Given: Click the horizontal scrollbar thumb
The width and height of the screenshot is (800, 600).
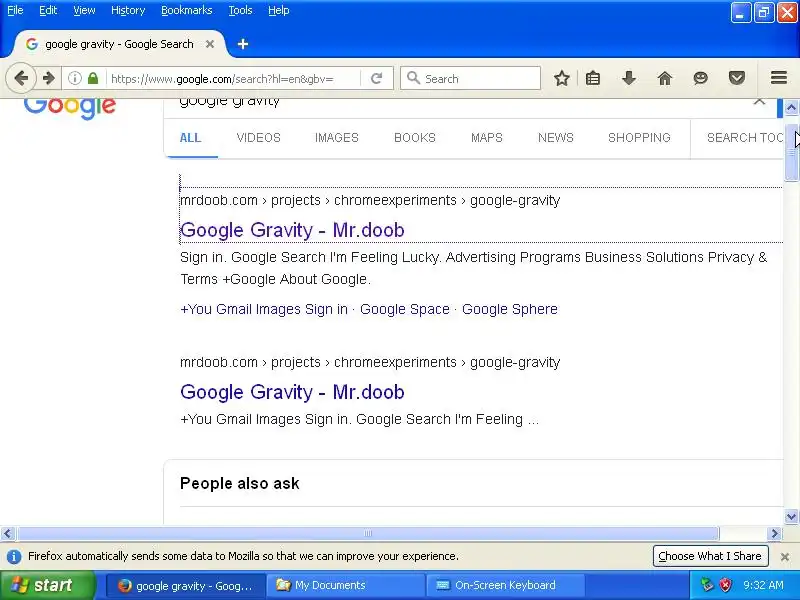Looking at the screenshot, I should pyautogui.click(x=368, y=534).
